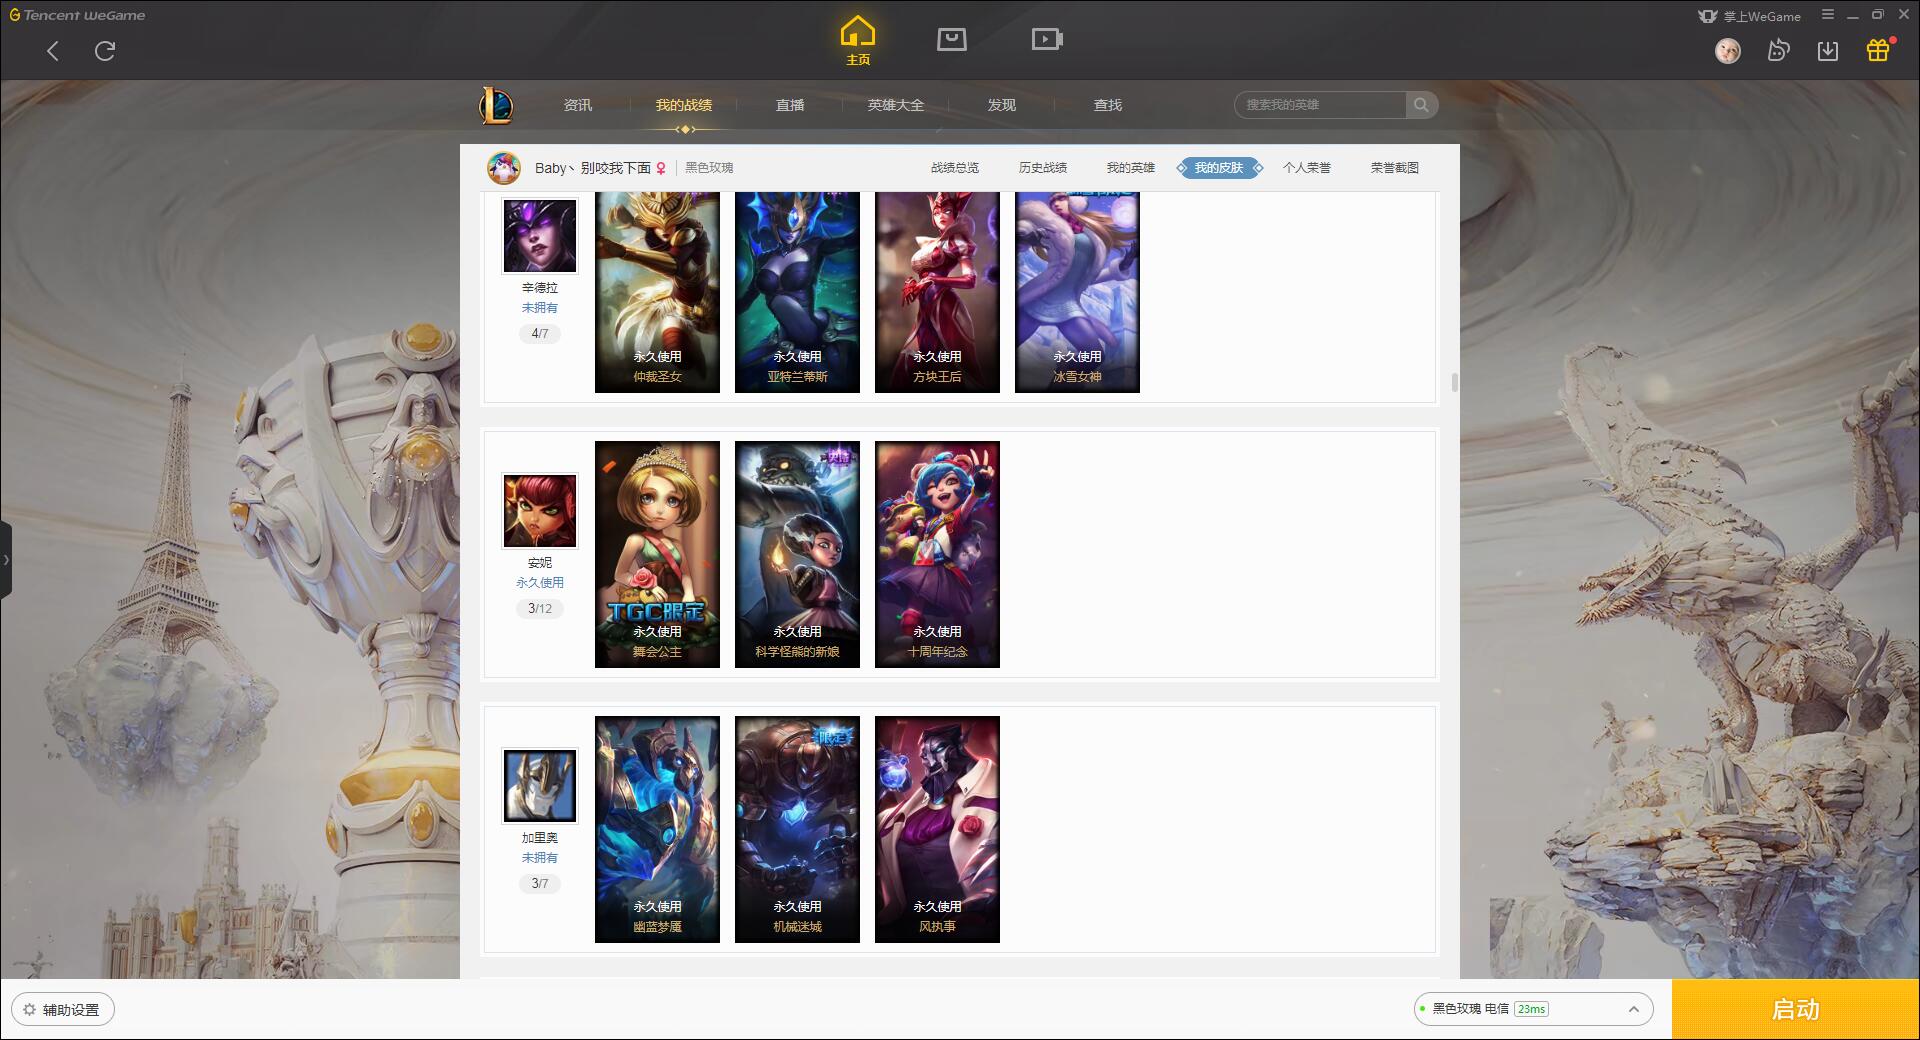Open the 风执事 skin card
The width and height of the screenshot is (1920, 1040).
tap(937, 829)
